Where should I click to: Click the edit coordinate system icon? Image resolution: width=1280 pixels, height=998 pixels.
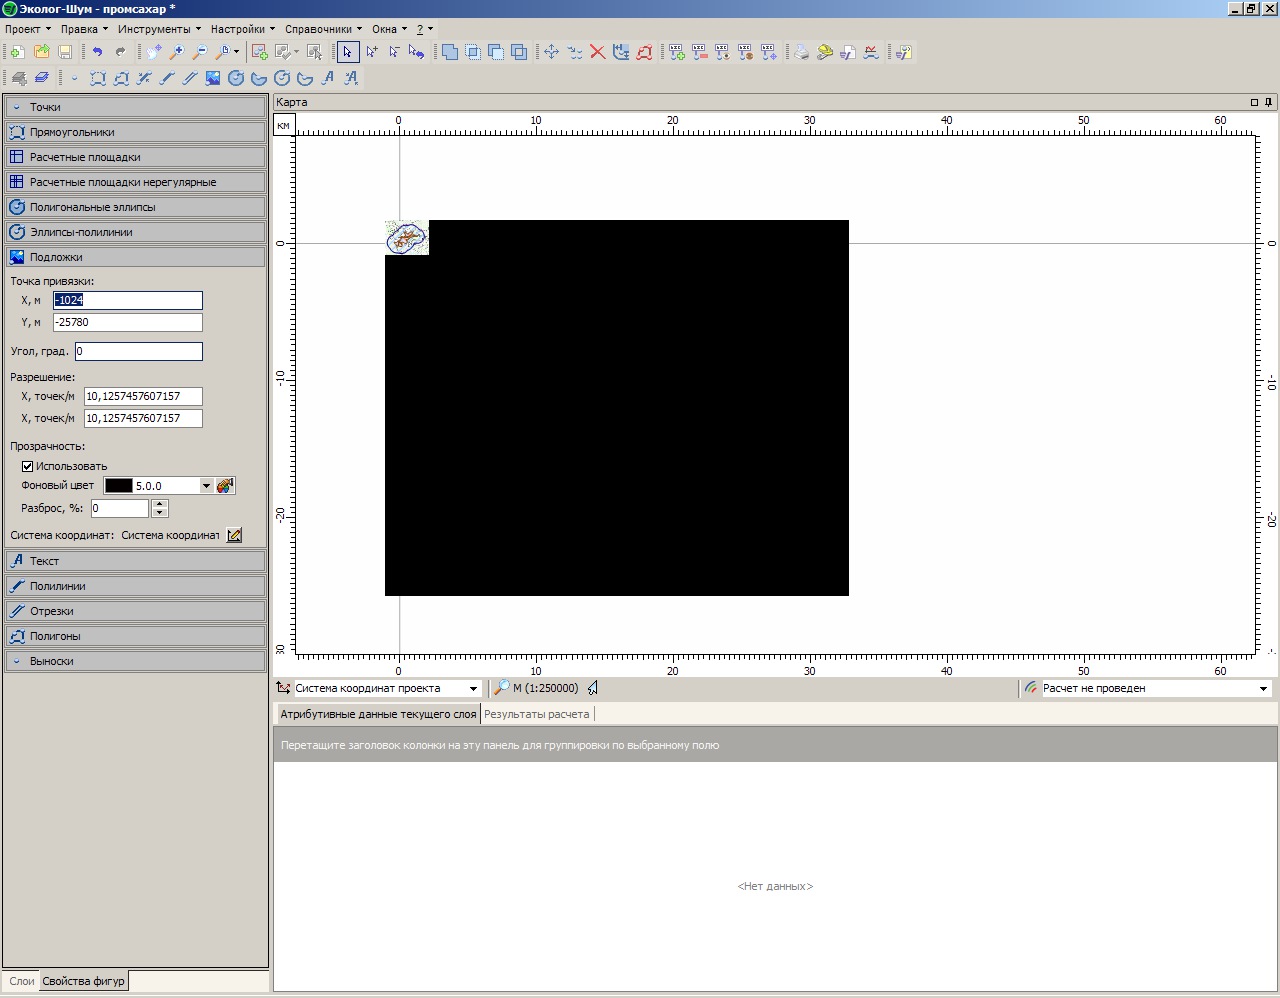pyautogui.click(x=234, y=535)
